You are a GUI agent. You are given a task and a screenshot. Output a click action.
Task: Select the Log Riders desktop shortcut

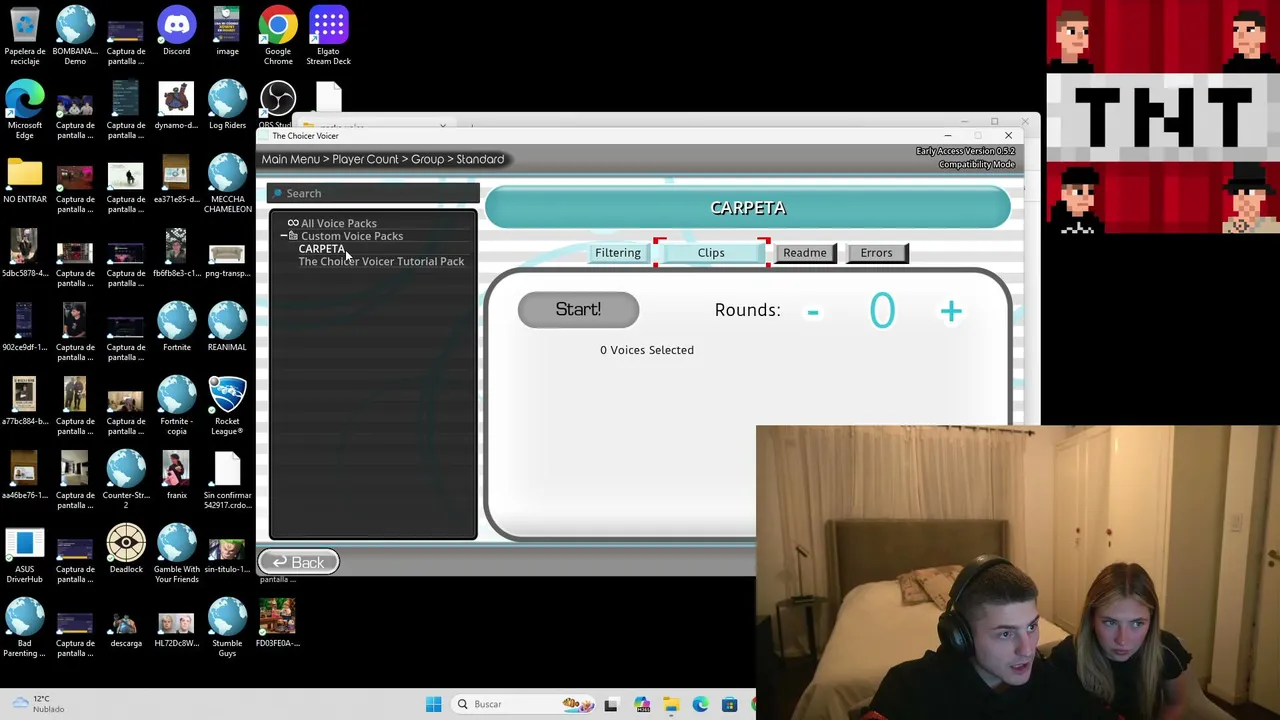coord(227,106)
